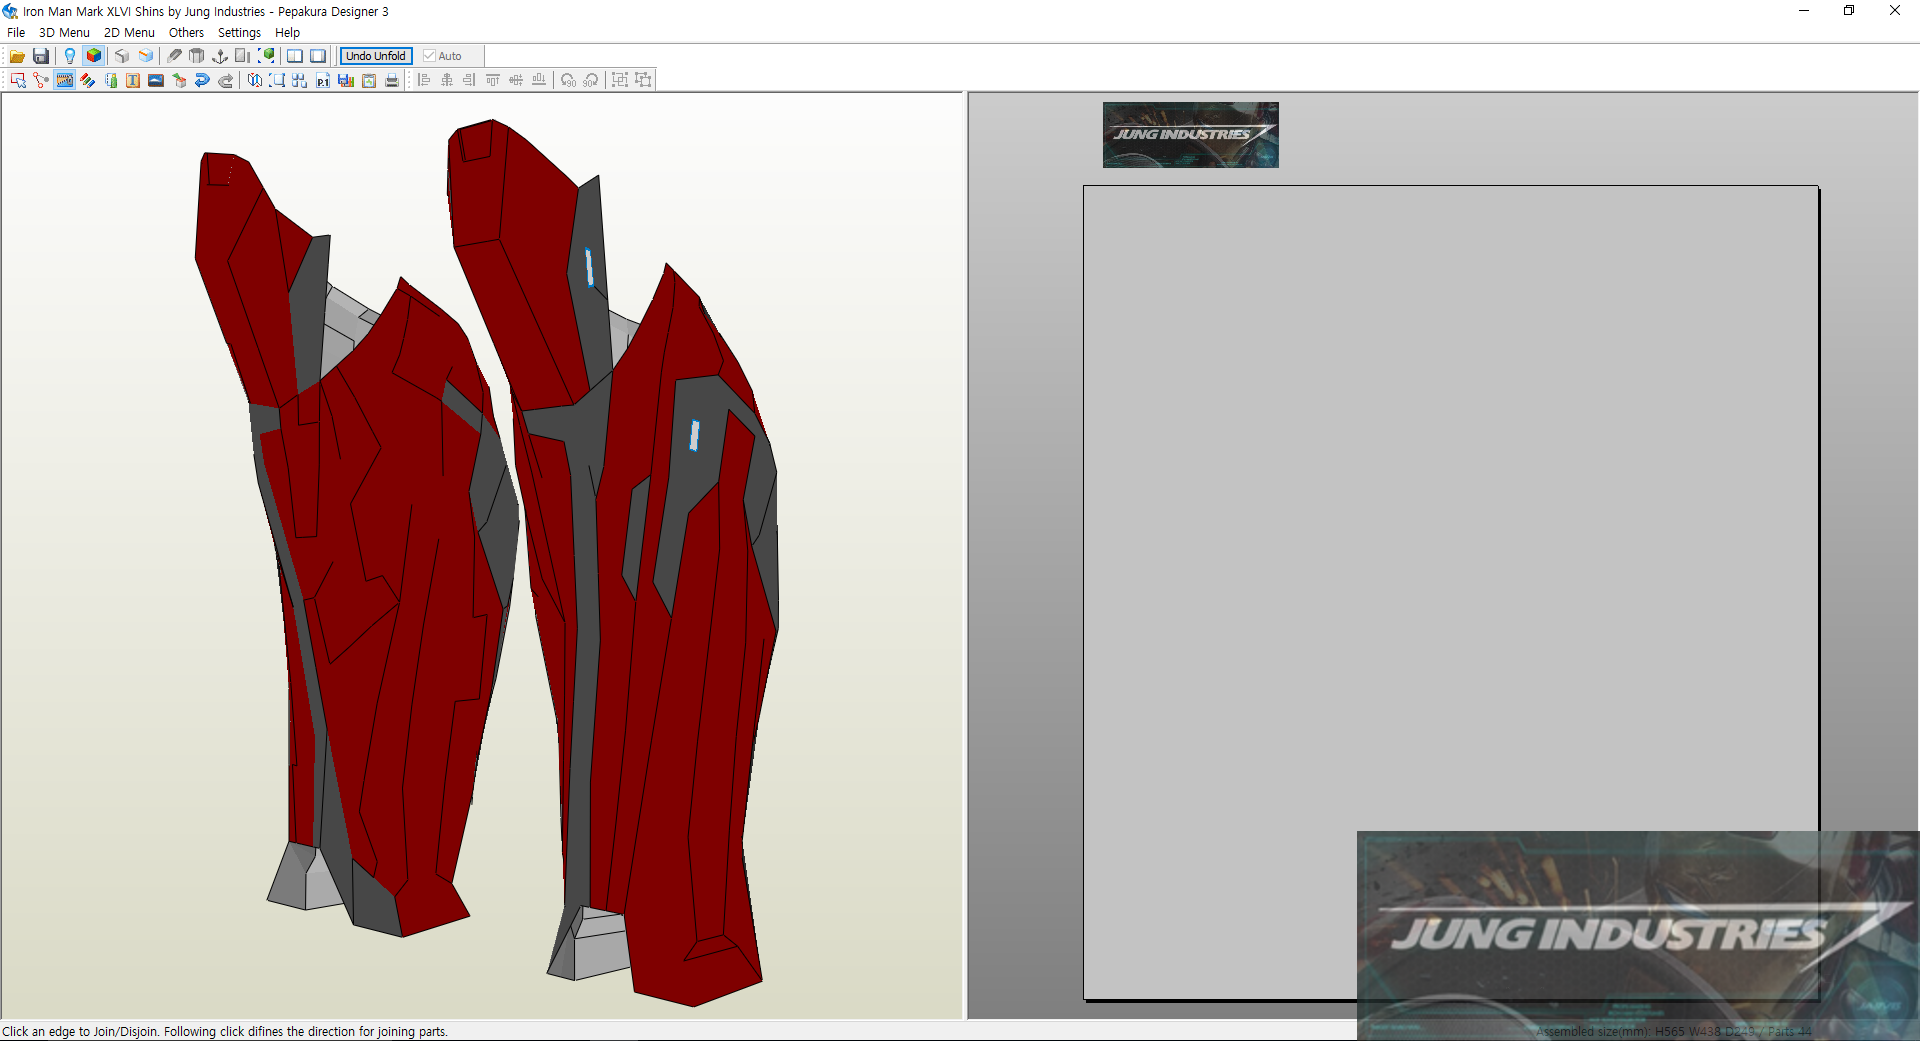This screenshot has width=1920, height=1041.
Task: Select the Edit Flaps tool icon
Action: (111, 80)
